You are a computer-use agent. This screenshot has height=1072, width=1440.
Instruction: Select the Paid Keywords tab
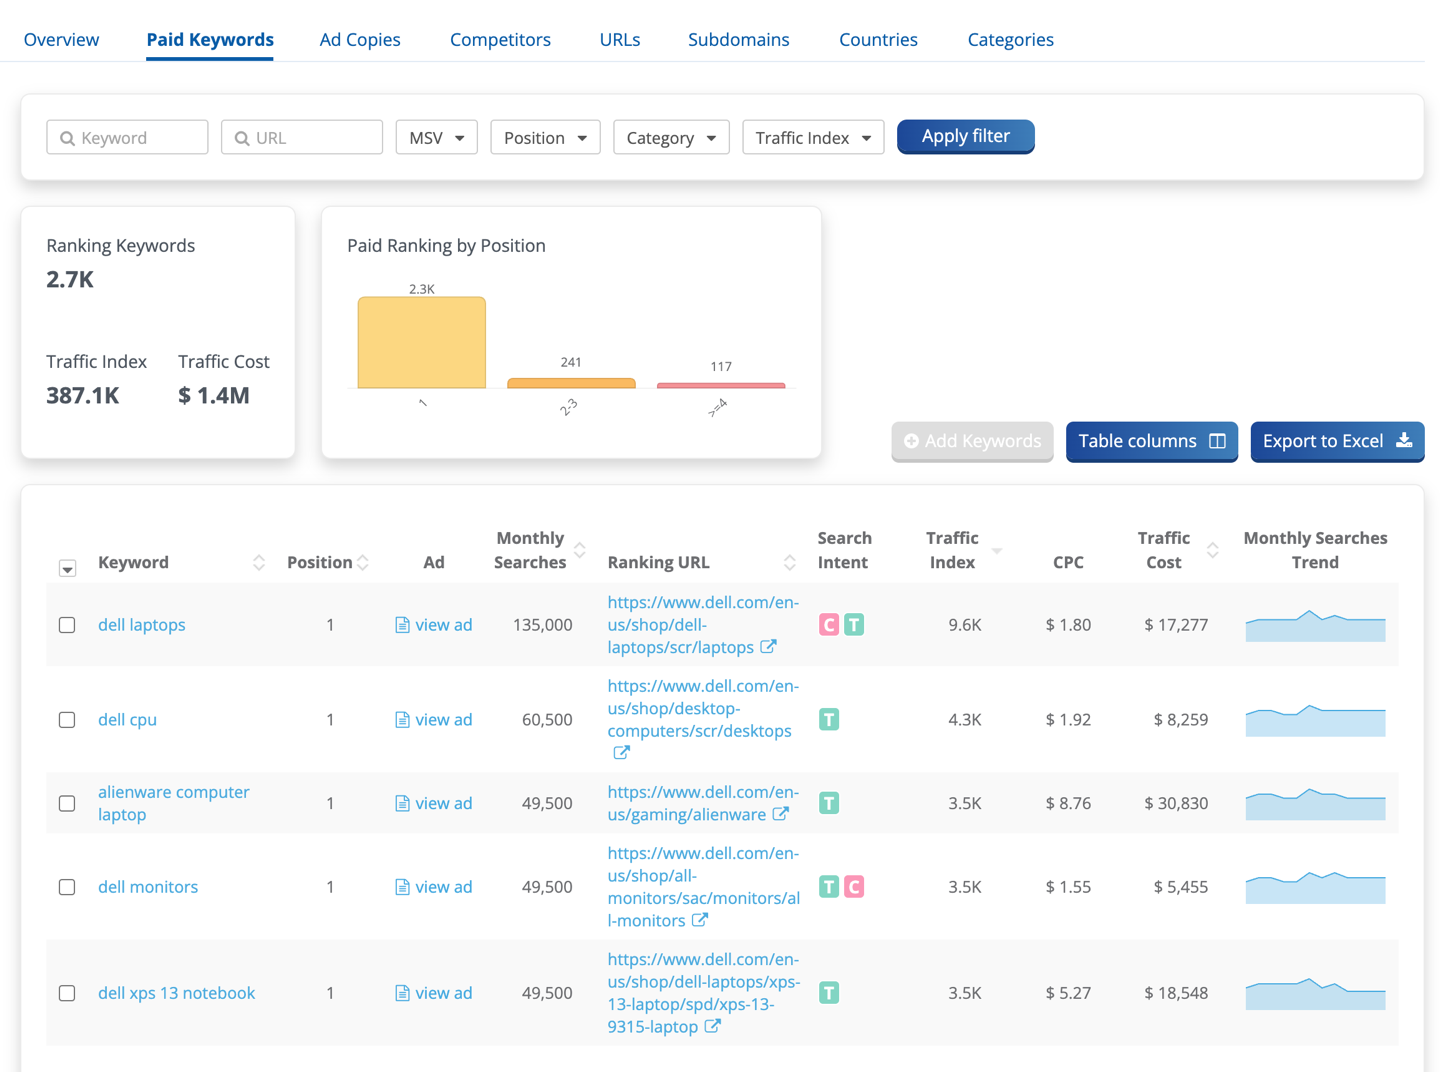[210, 40]
